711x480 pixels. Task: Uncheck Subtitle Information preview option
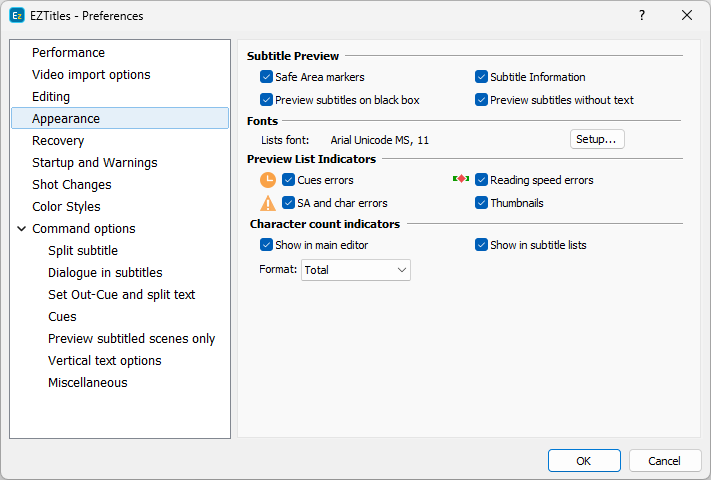coord(482,77)
